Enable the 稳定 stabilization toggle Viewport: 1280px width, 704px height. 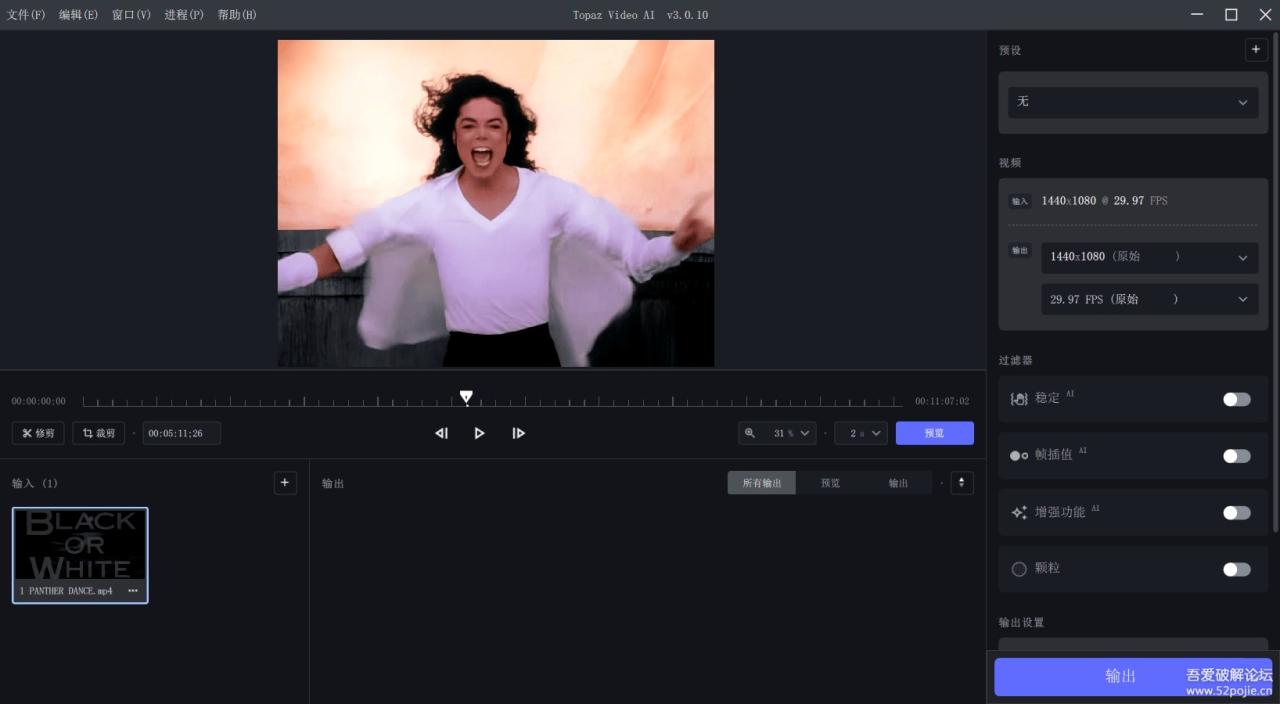[1236, 399]
